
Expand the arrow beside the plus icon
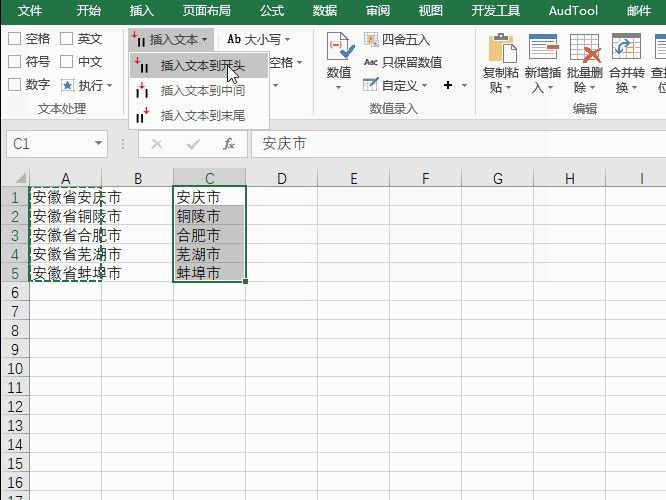click(464, 86)
